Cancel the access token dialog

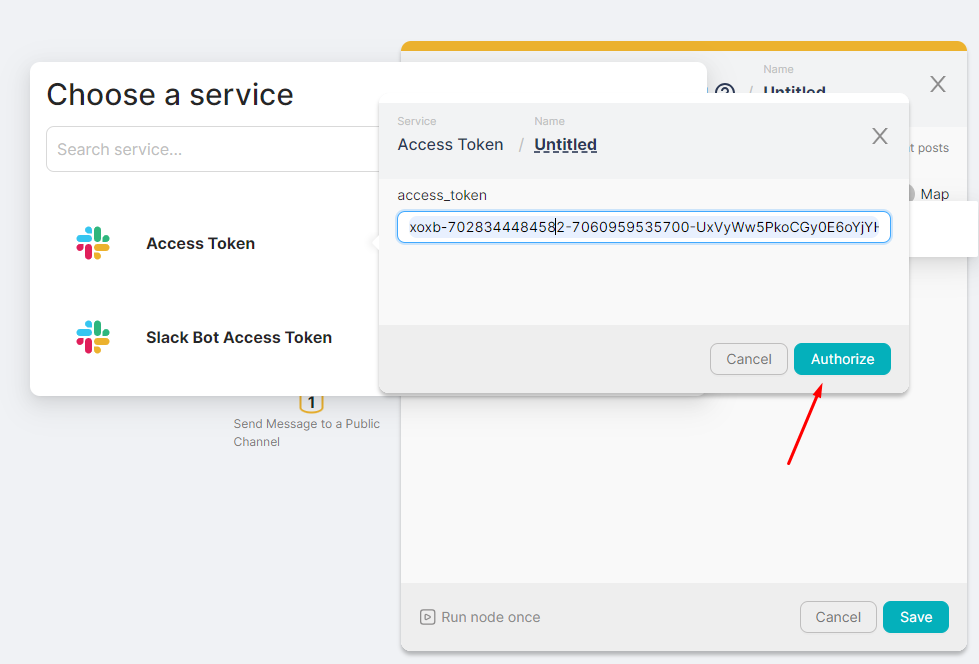[748, 358]
